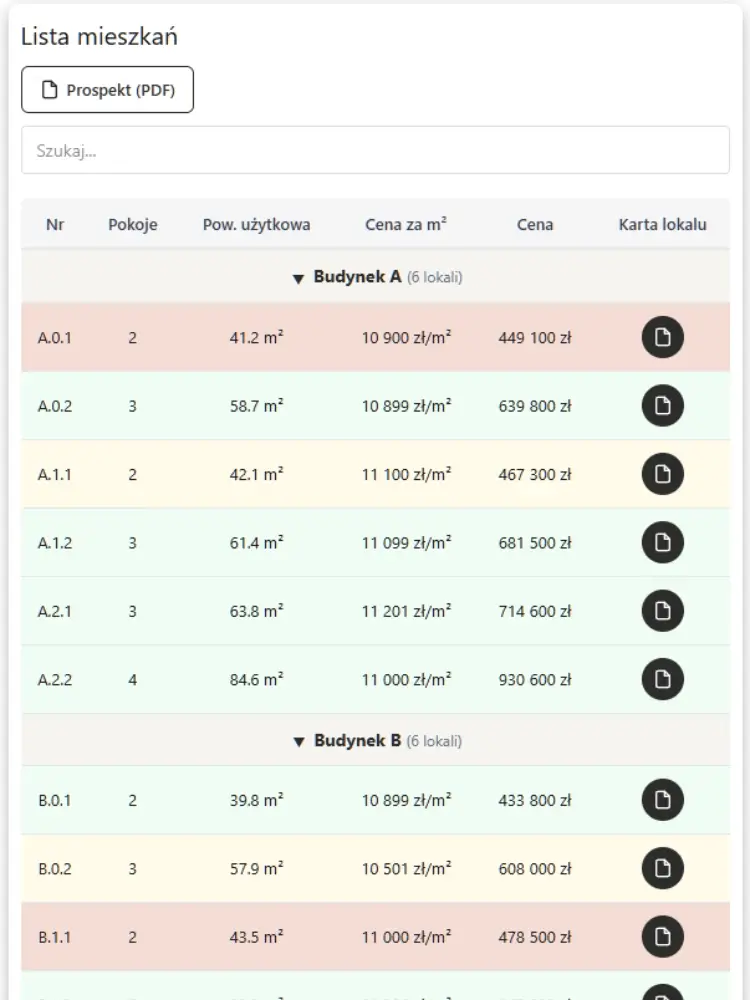Click area value 41.2 m²
This screenshot has width=750, height=1000.
(x=256, y=337)
